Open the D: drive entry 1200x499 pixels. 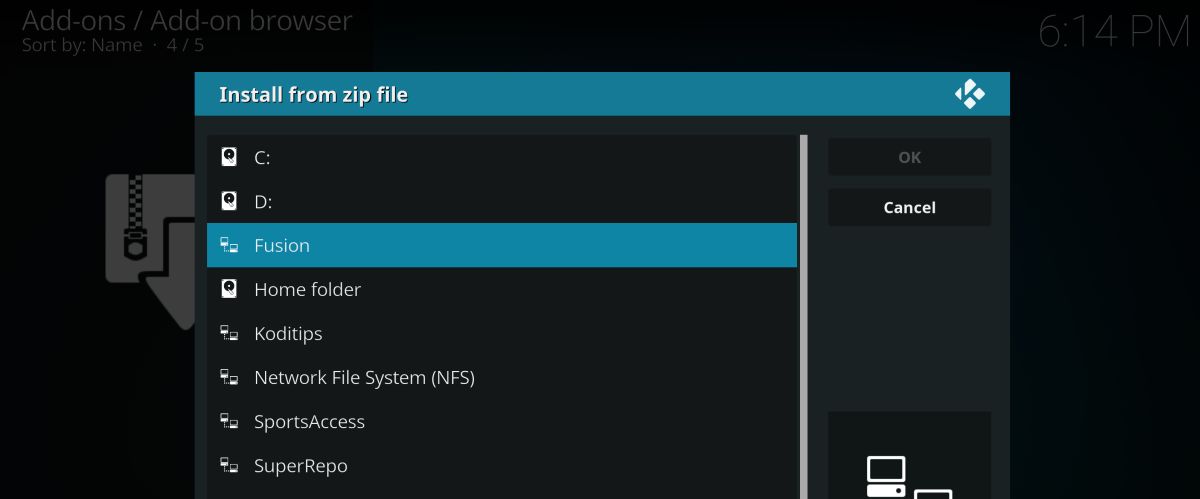(x=502, y=201)
